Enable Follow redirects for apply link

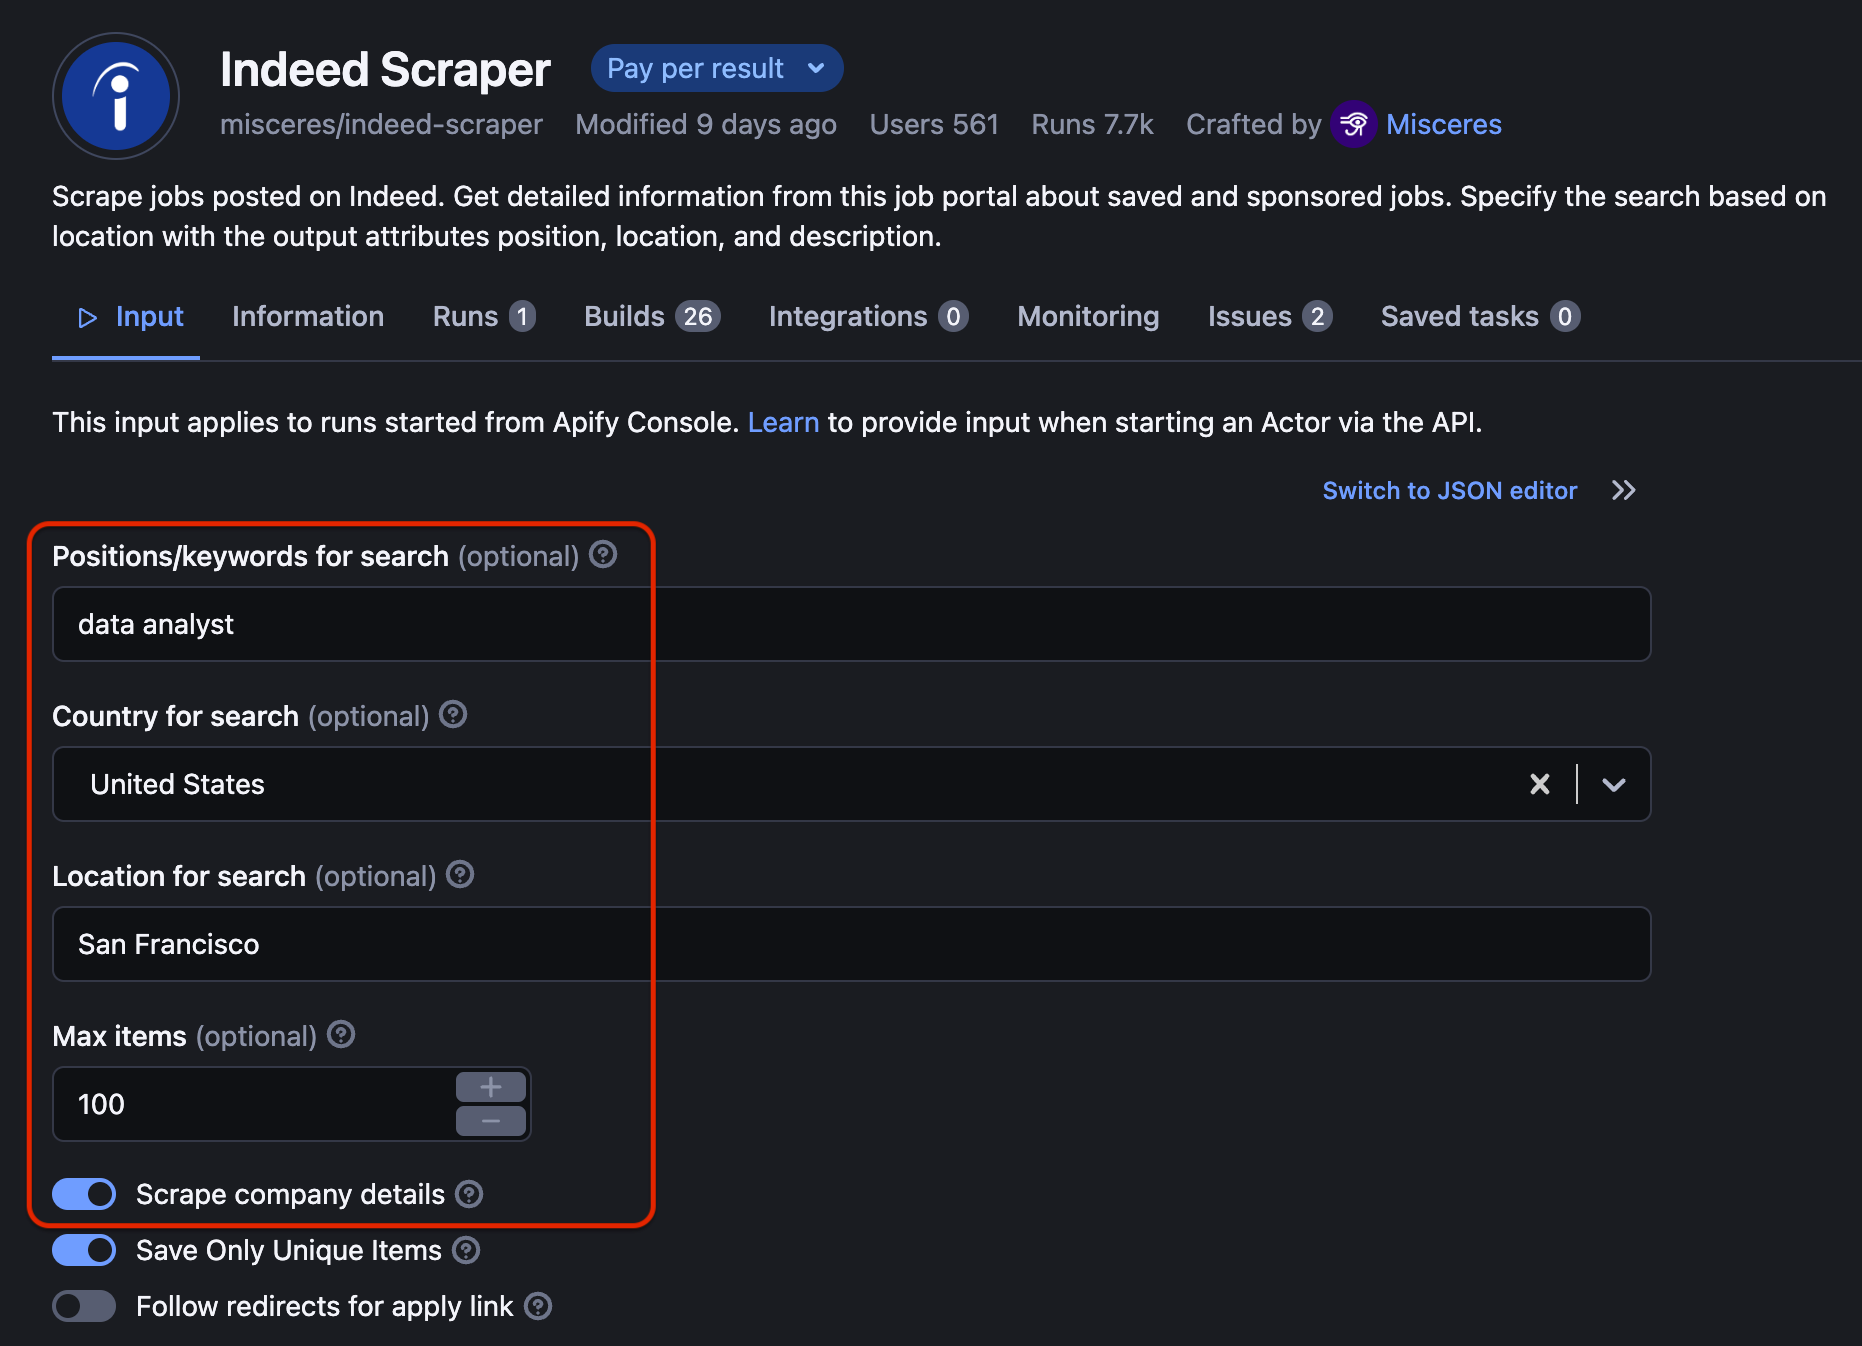point(84,1306)
